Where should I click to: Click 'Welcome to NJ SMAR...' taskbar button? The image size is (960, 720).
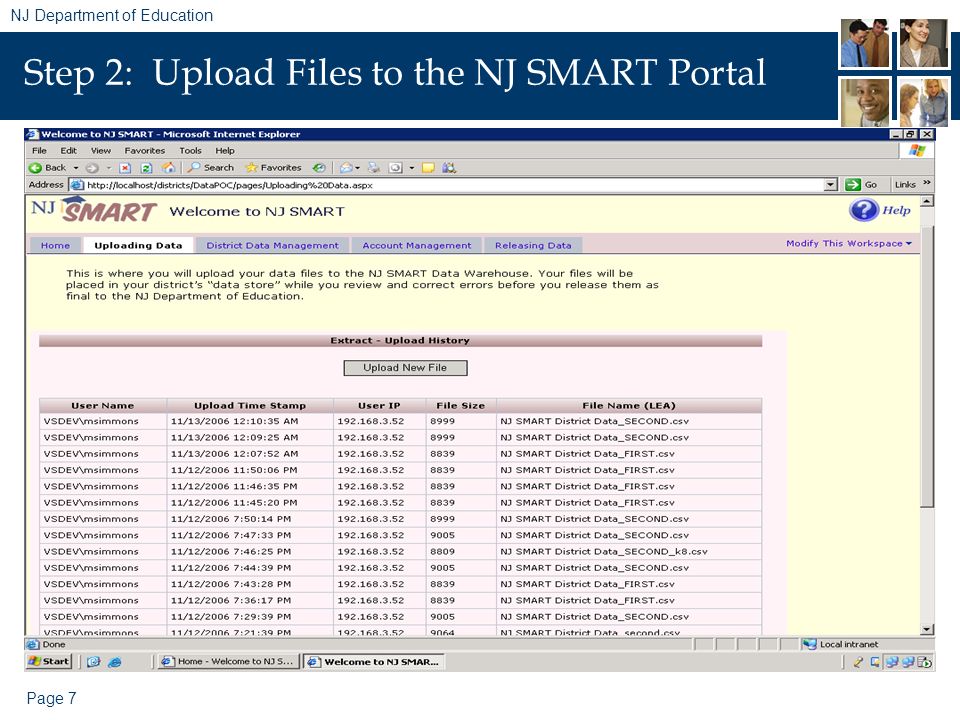click(374, 662)
